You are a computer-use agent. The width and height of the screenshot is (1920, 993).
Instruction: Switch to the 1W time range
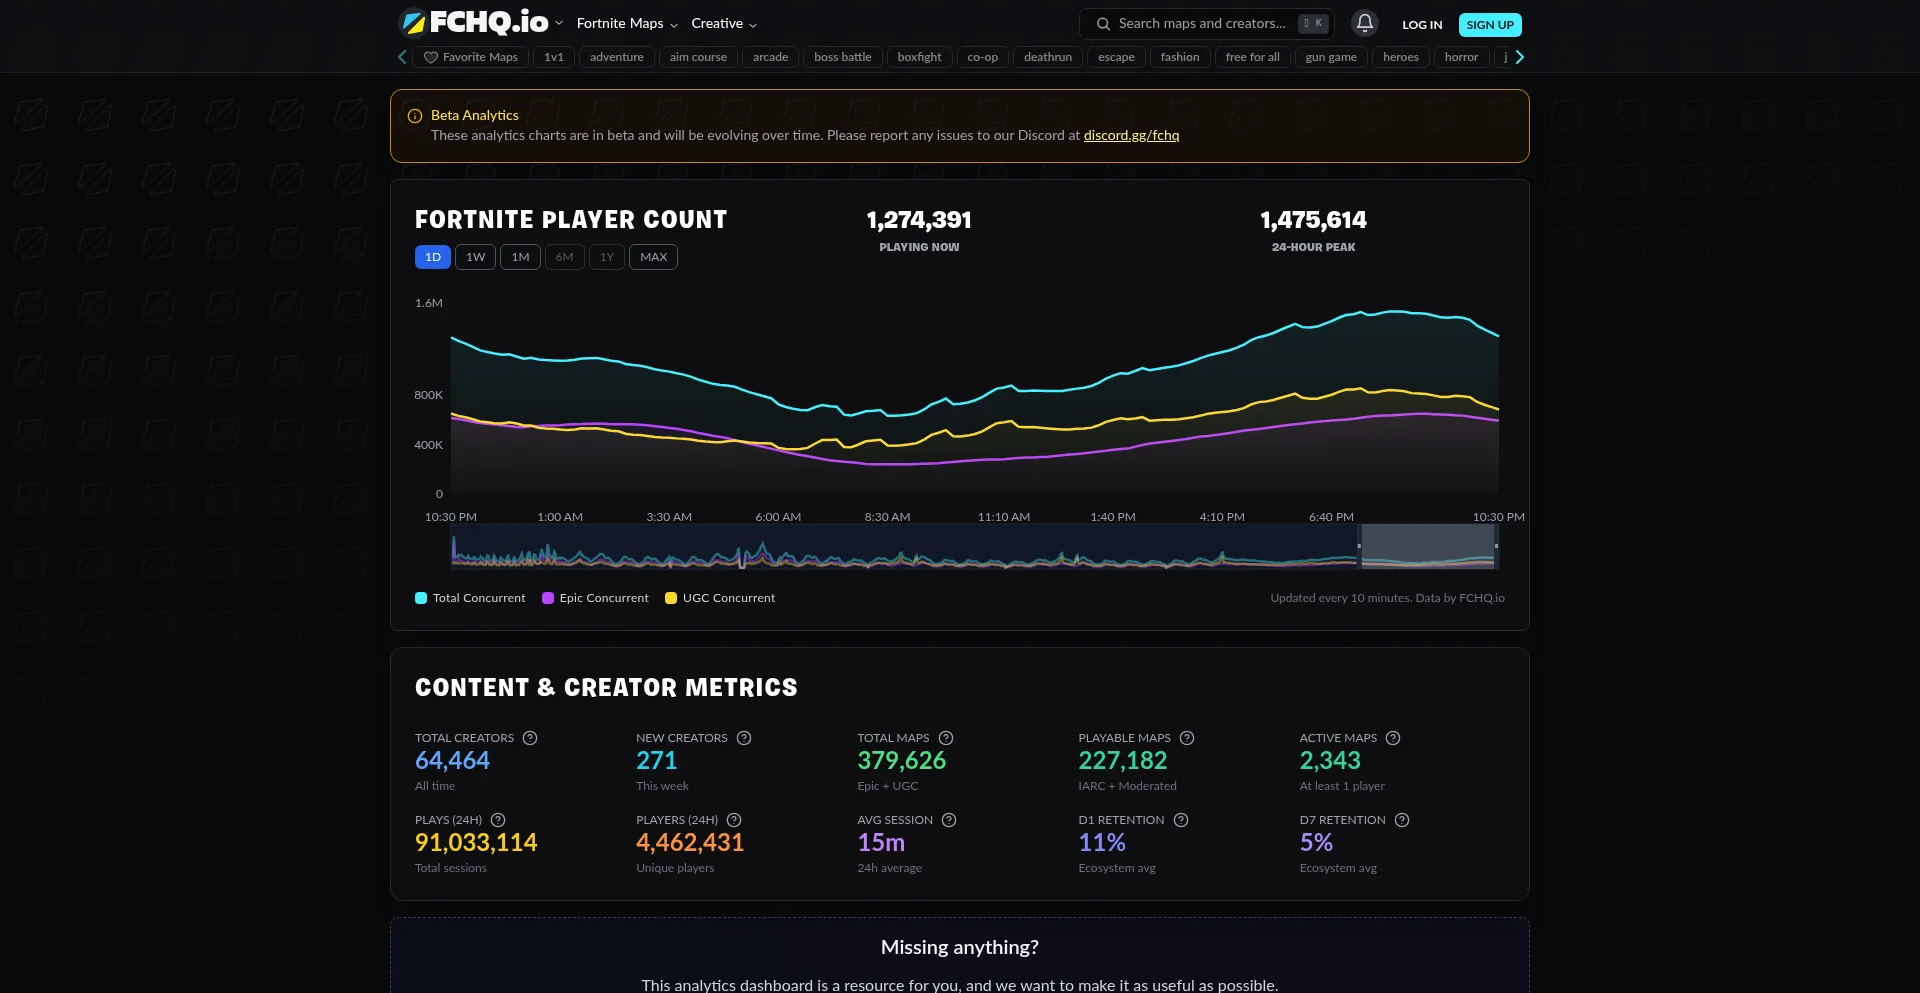tap(475, 257)
